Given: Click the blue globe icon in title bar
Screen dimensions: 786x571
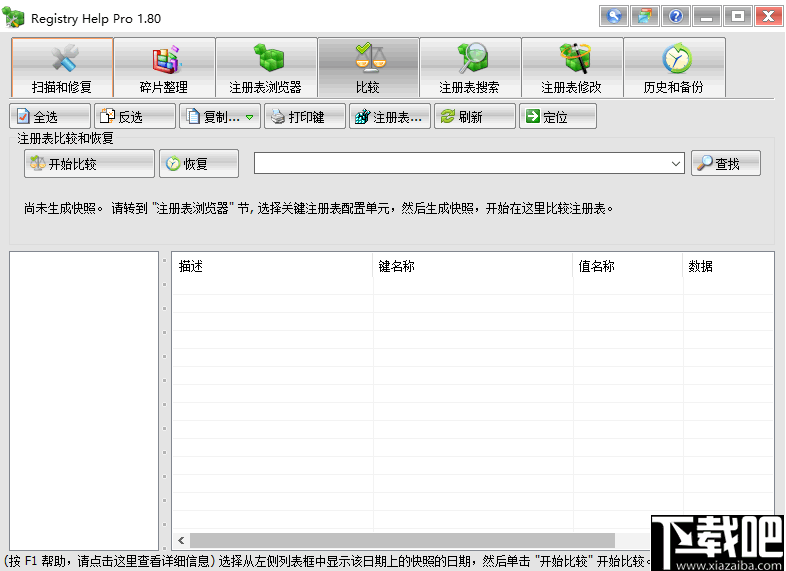Looking at the screenshot, I should pyautogui.click(x=614, y=16).
